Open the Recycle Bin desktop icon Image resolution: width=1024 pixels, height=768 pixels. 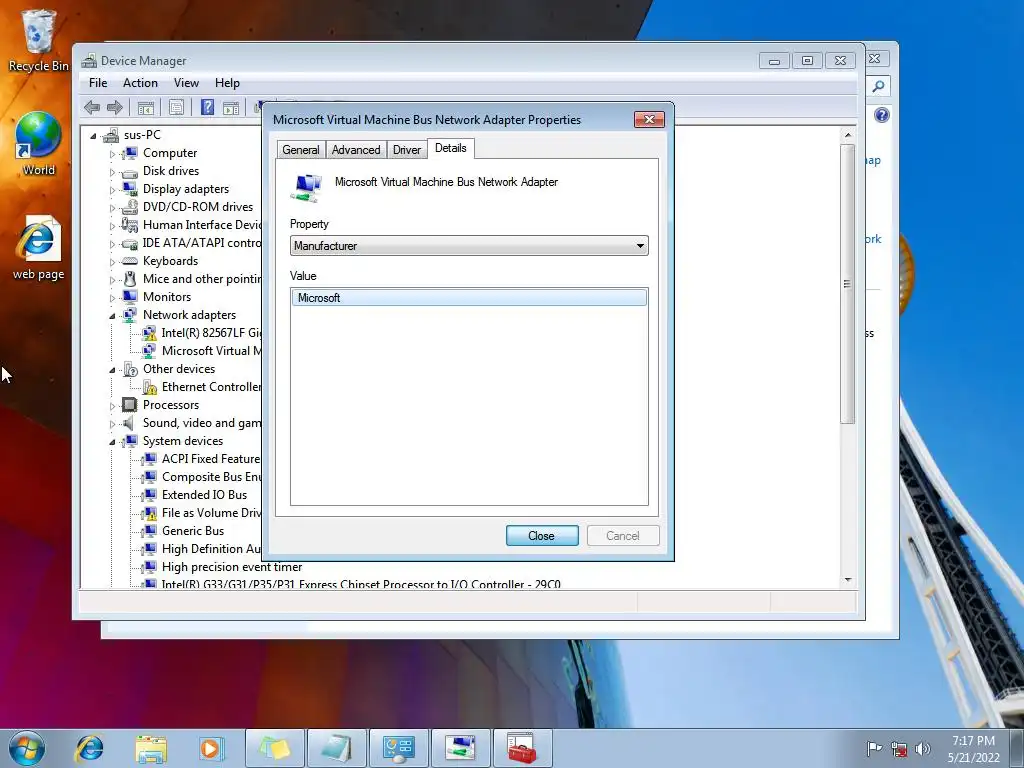pos(38,40)
